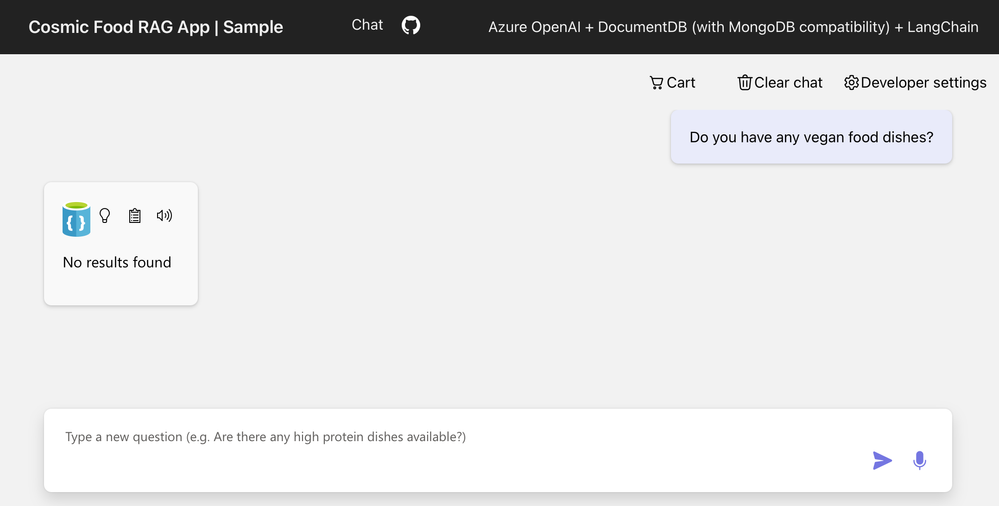Play the answer with the speaker icon
The height and width of the screenshot is (506, 999).
click(x=165, y=215)
